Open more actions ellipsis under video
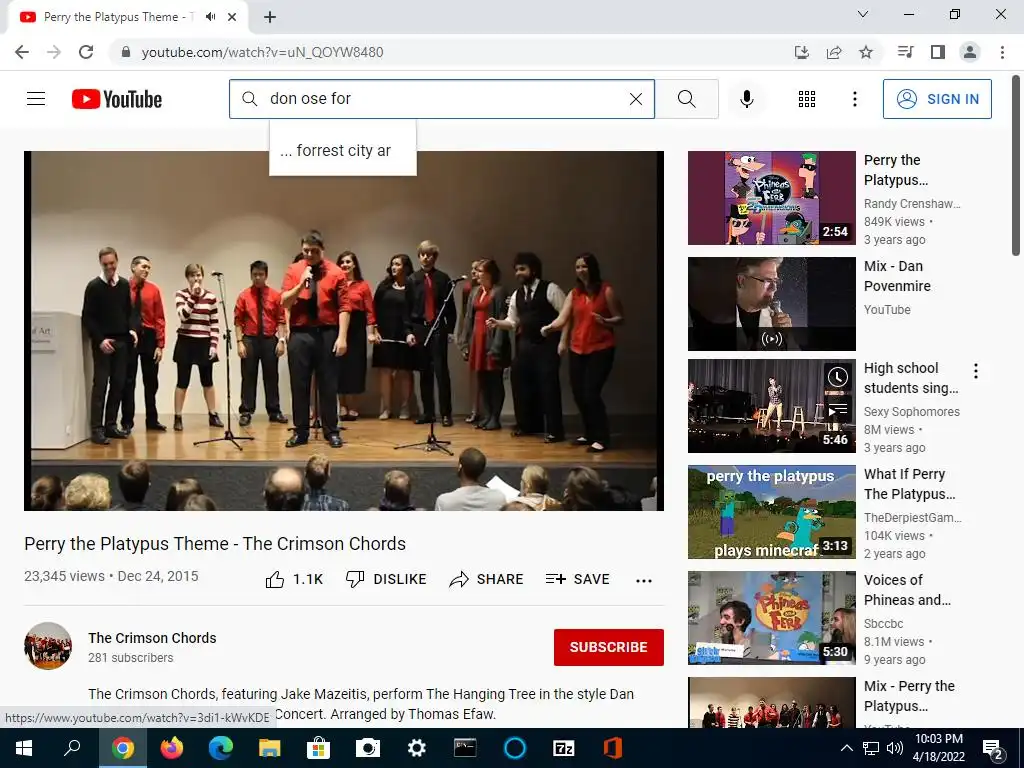 644,581
